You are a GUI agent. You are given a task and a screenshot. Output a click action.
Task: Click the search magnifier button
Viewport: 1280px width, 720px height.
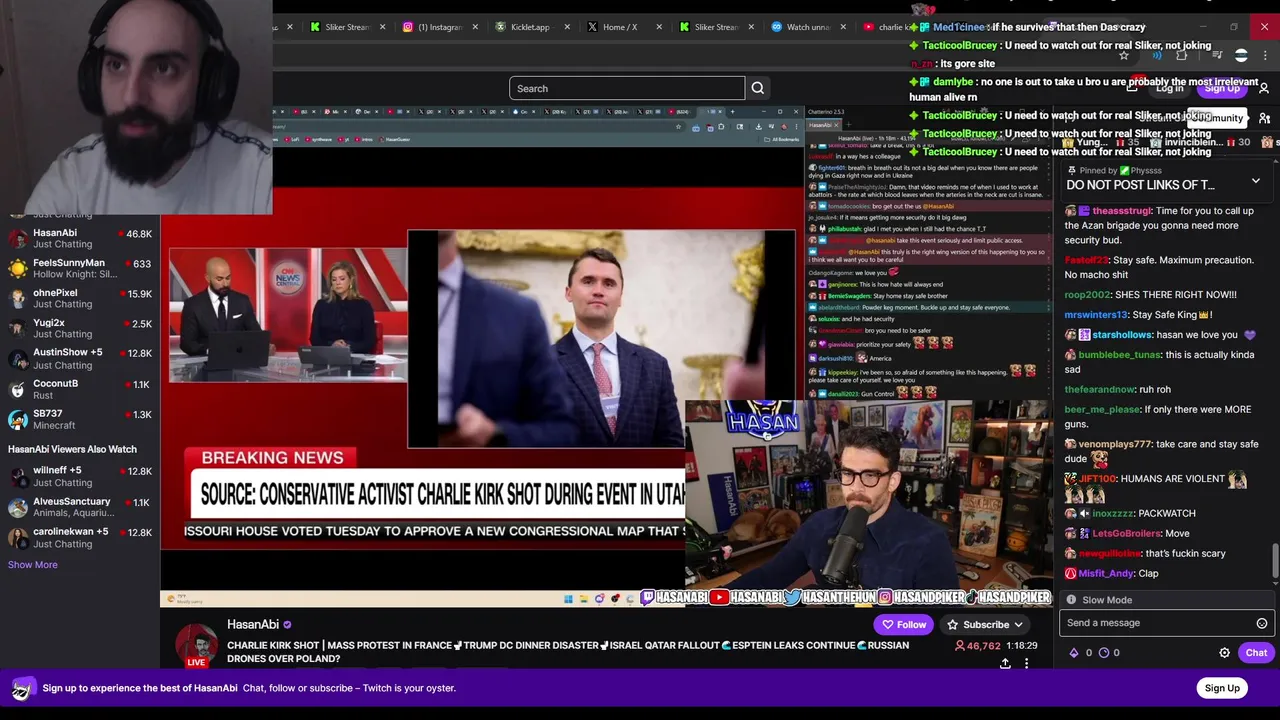[758, 88]
